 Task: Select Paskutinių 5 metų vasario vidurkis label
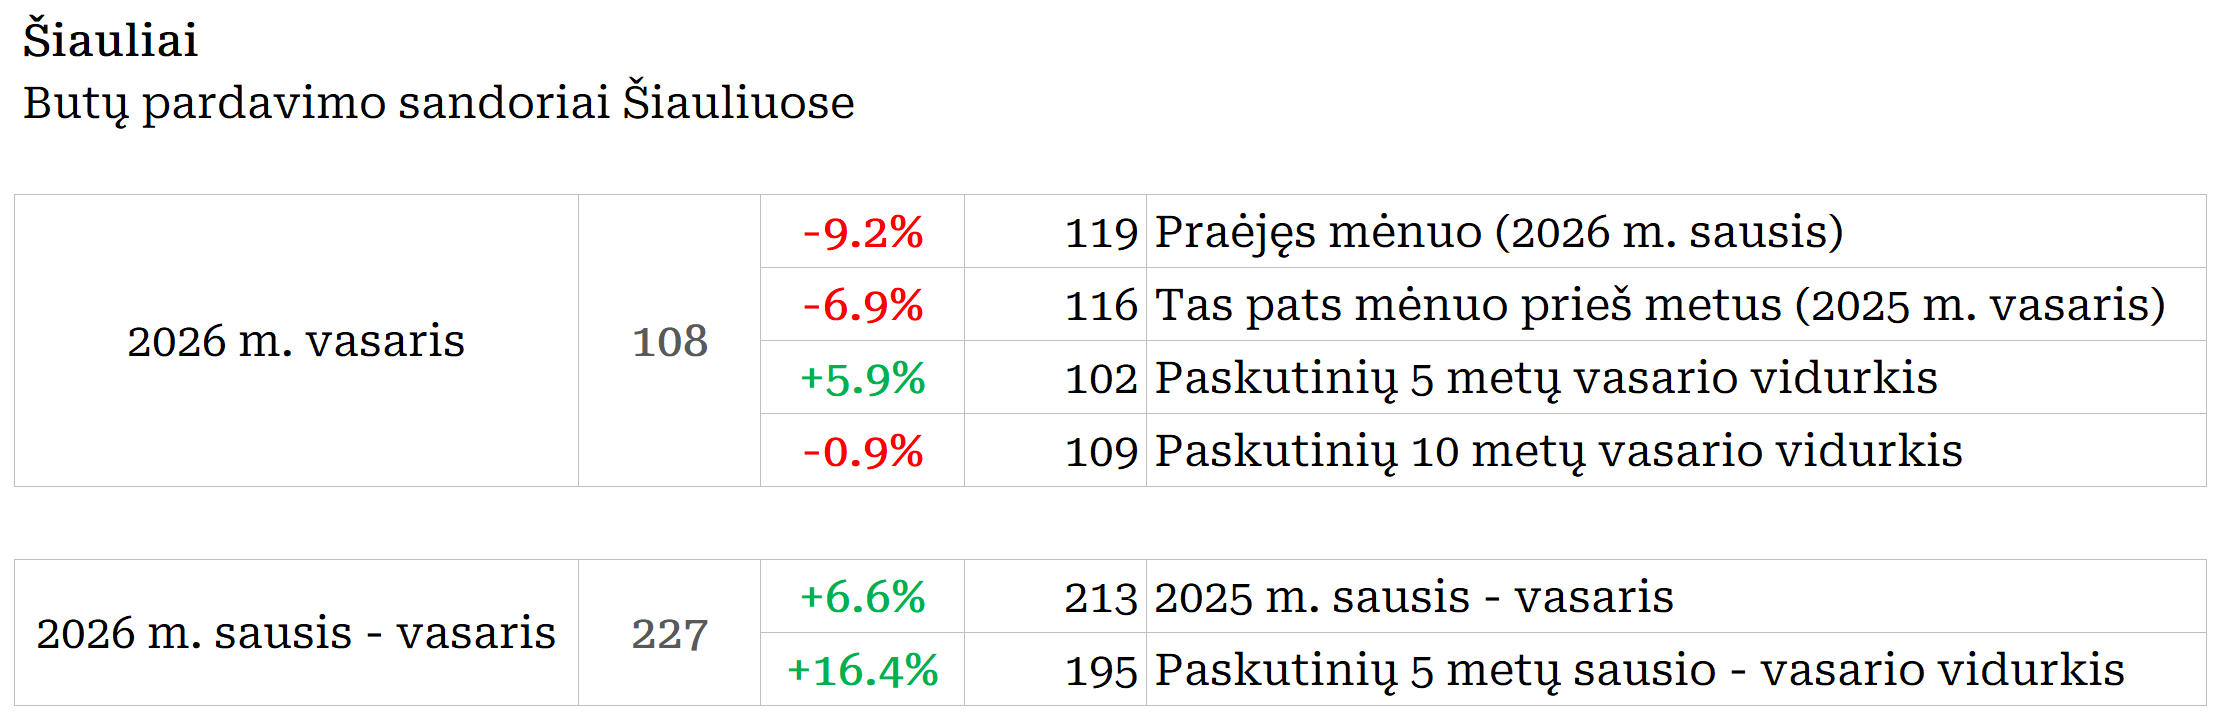click(x=1545, y=379)
